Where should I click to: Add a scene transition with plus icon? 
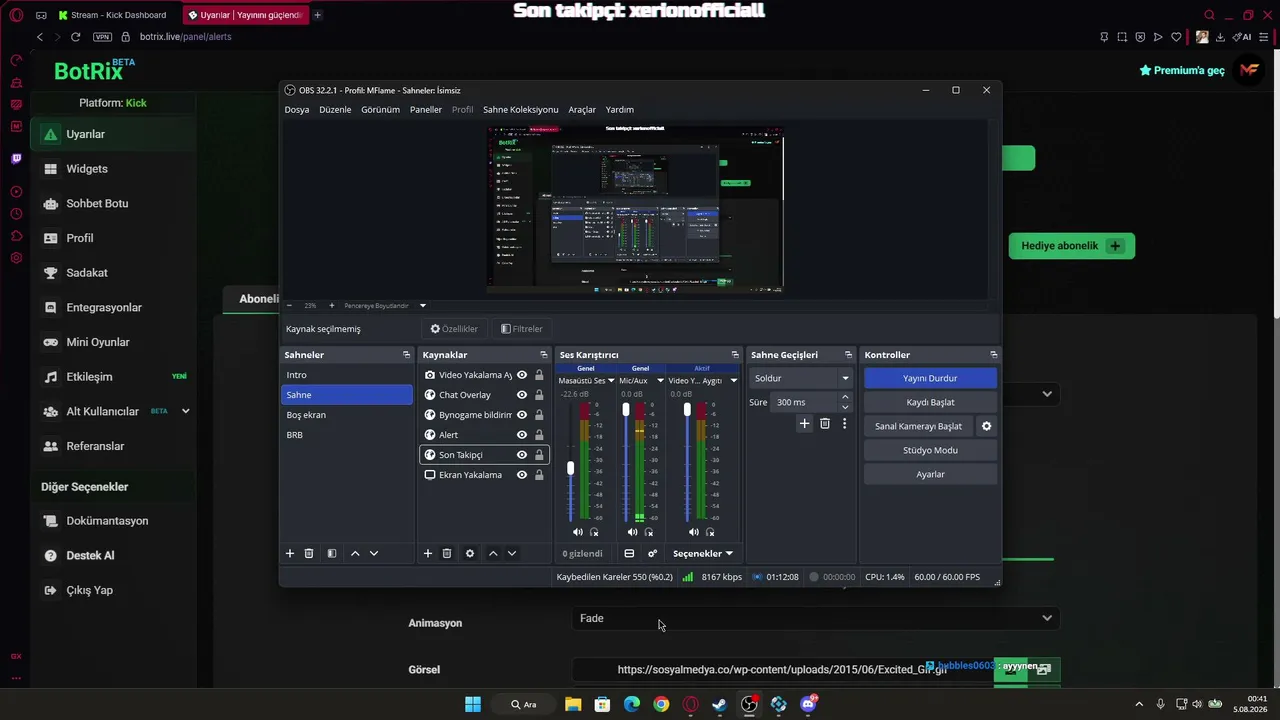[x=804, y=424]
